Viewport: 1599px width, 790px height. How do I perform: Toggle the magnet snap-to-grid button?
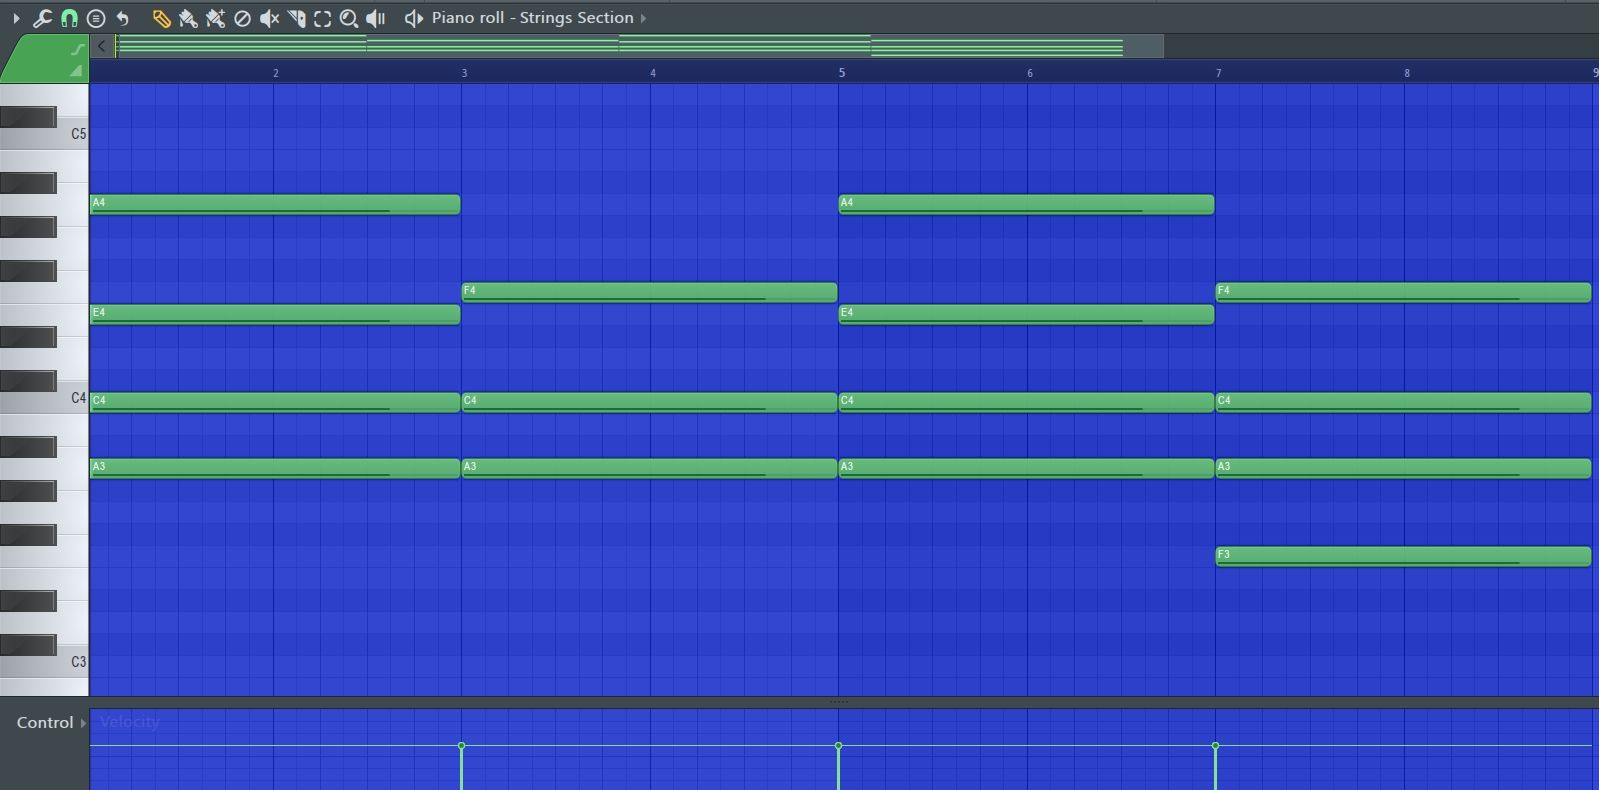69,18
